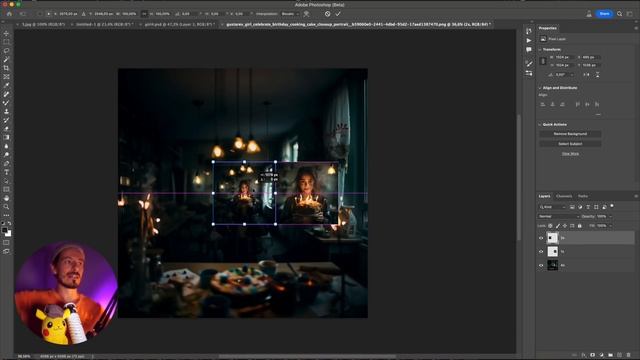Click the Home icon in options bar
This screenshot has height=360, width=640.
(x=9, y=14)
